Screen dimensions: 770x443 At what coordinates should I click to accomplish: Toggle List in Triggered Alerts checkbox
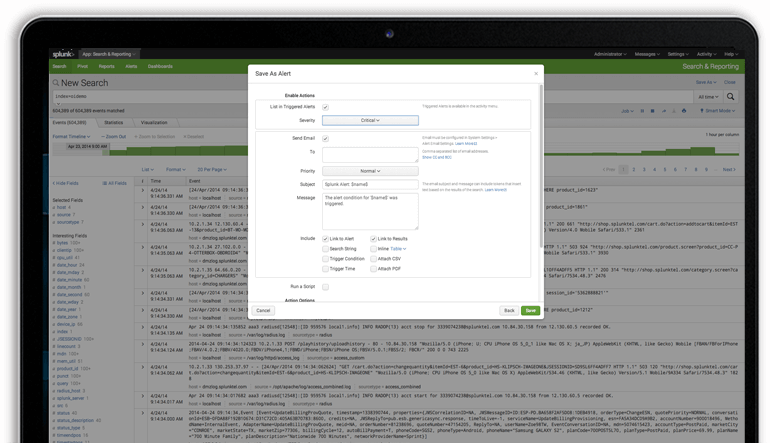325,107
